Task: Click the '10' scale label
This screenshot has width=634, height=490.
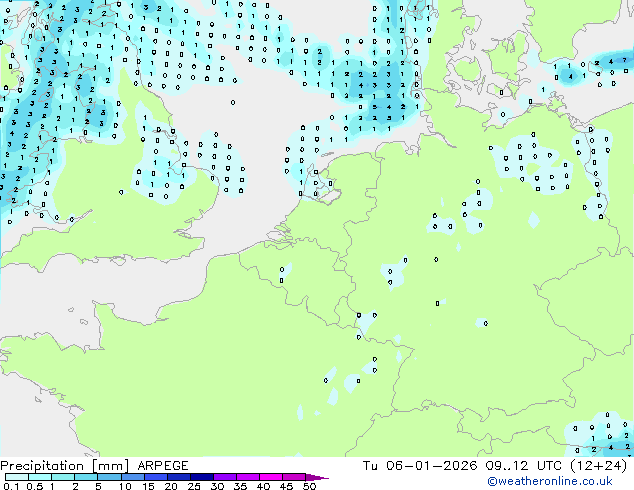Action: 125,486
